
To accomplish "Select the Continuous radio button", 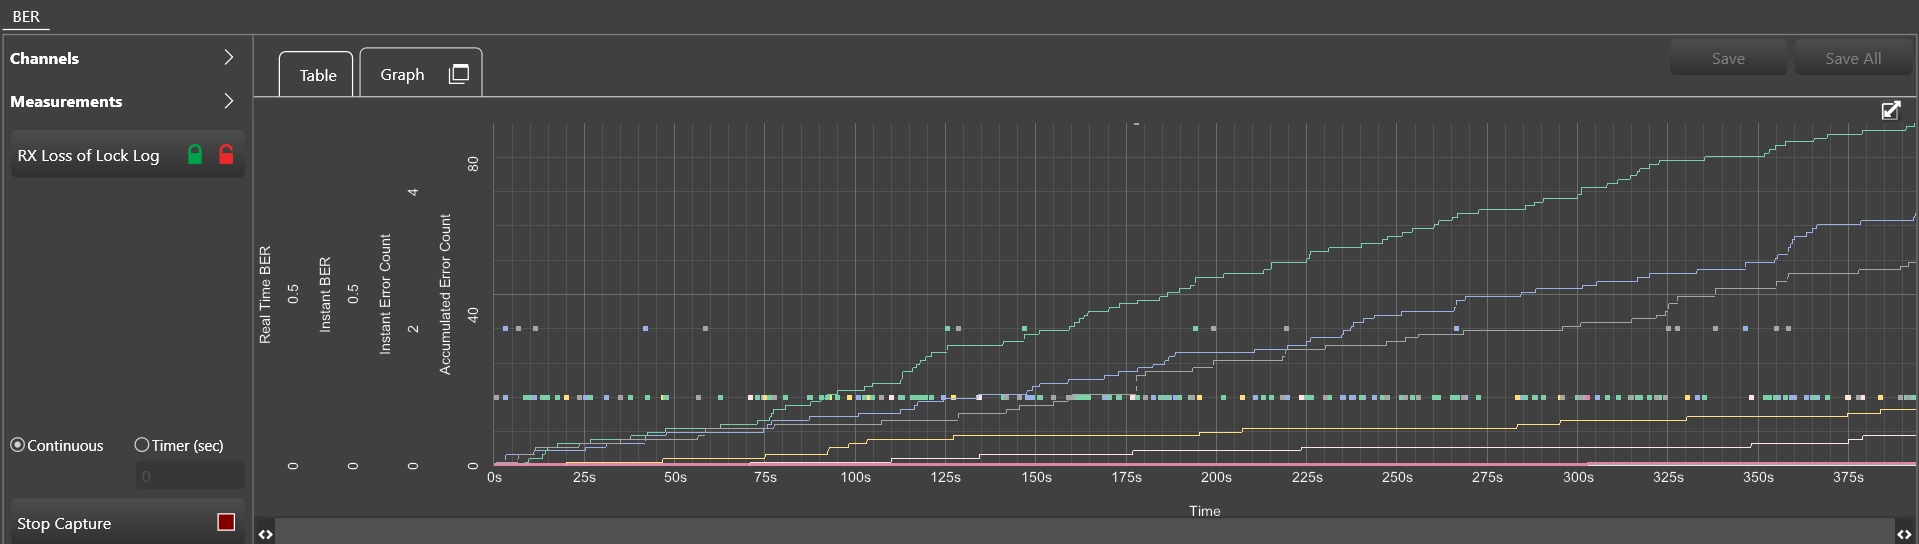I will pos(18,445).
